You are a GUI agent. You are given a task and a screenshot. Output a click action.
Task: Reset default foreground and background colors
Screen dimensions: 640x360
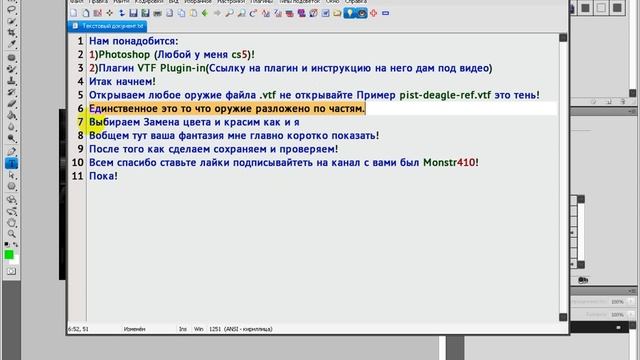coord(7,244)
